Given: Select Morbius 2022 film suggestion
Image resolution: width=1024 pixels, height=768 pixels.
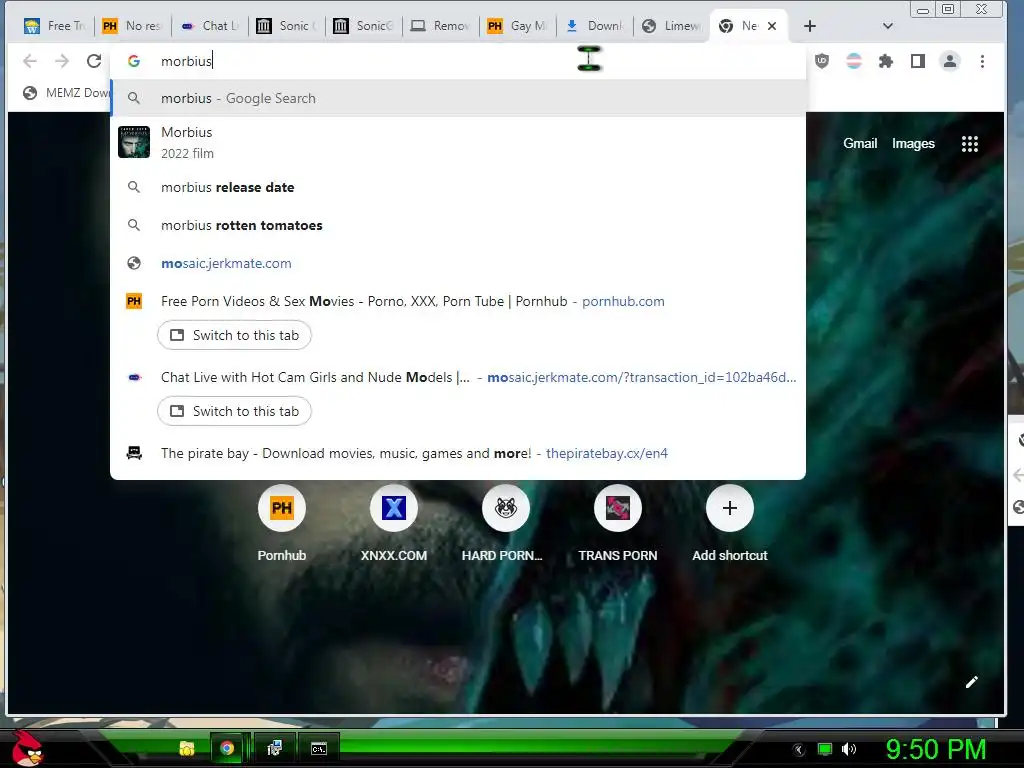Looking at the screenshot, I should point(458,142).
